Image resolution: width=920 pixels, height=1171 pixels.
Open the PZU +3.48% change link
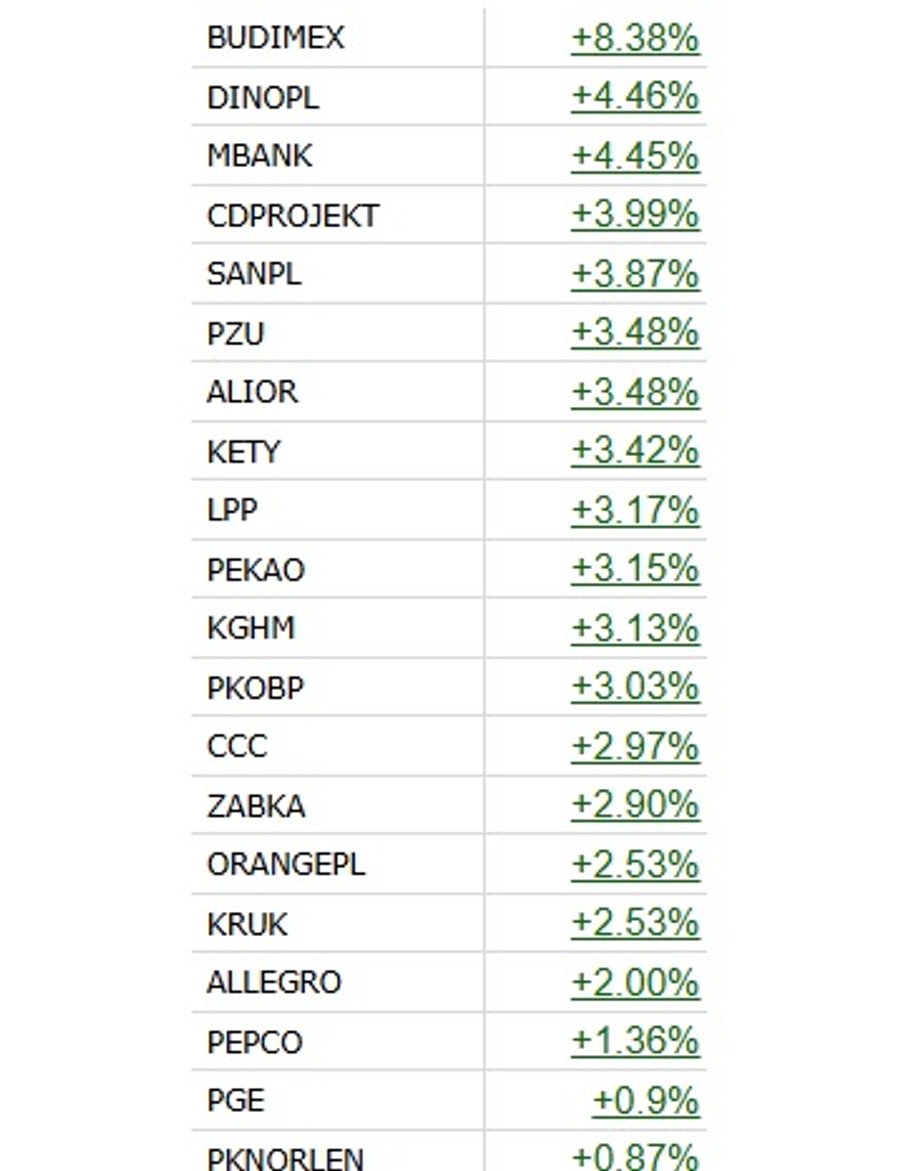635,333
